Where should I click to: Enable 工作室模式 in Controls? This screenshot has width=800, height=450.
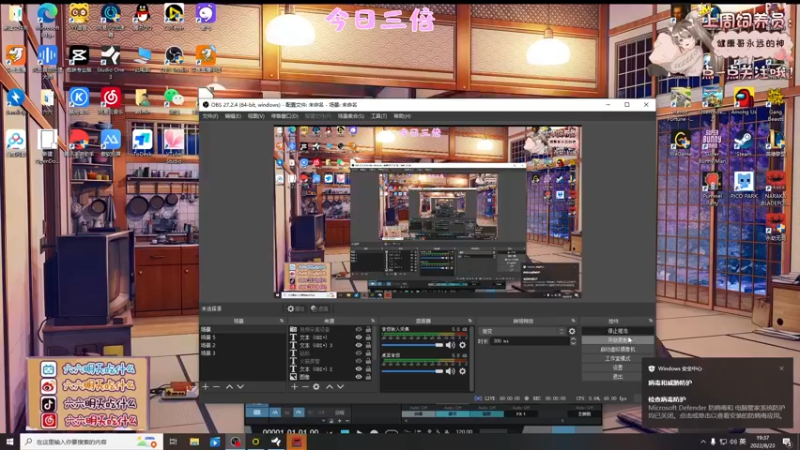point(617,359)
